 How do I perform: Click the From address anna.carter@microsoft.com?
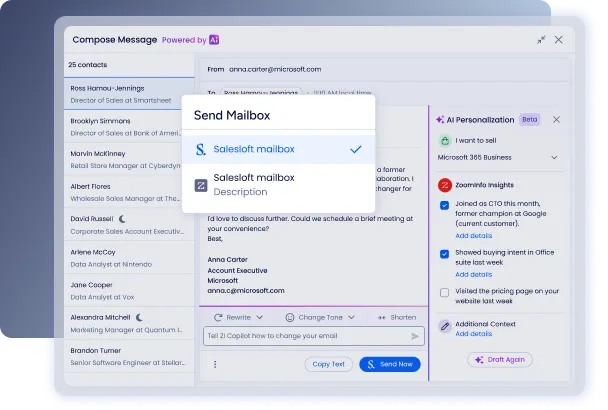click(x=275, y=69)
